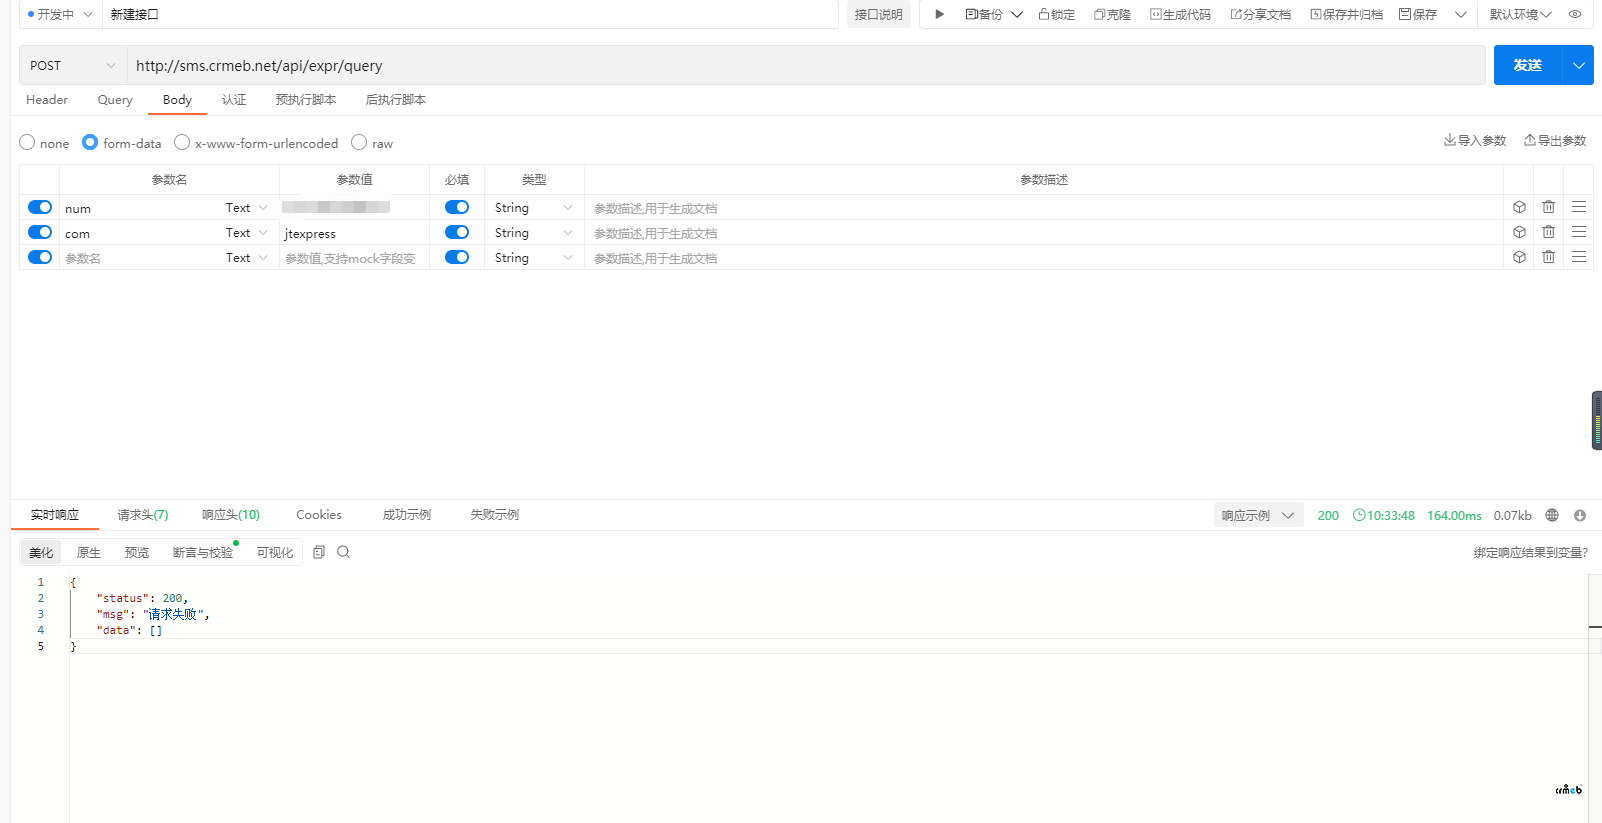Open the 响应头(10) tab

pos(231,515)
